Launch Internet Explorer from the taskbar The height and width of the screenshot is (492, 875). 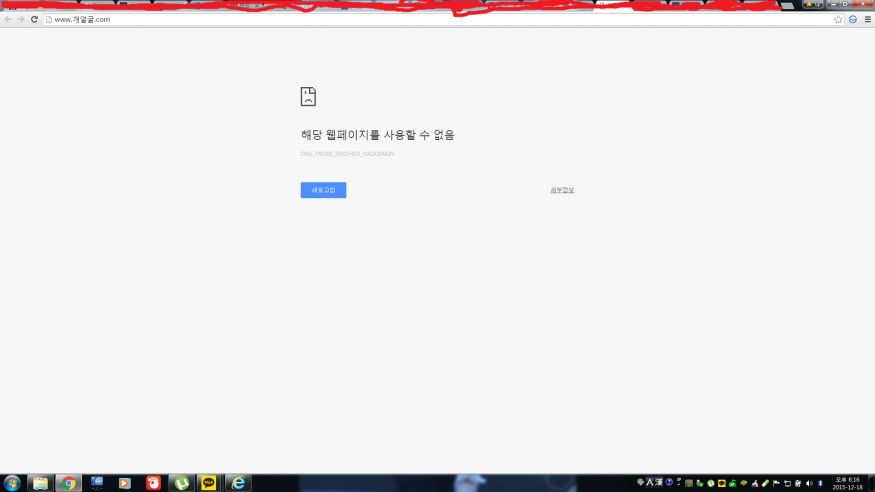[x=238, y=483]
